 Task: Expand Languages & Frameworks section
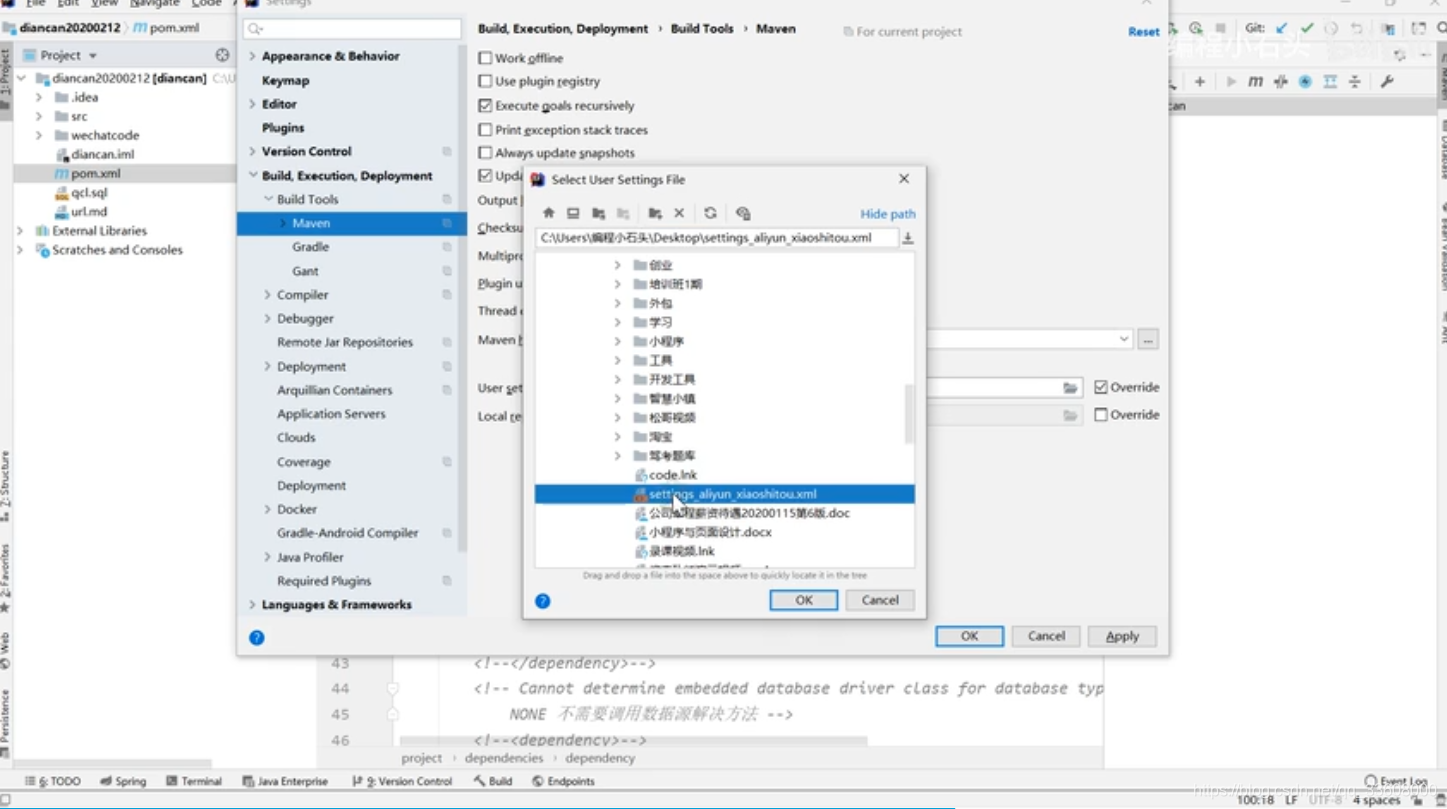click(252, 605)
